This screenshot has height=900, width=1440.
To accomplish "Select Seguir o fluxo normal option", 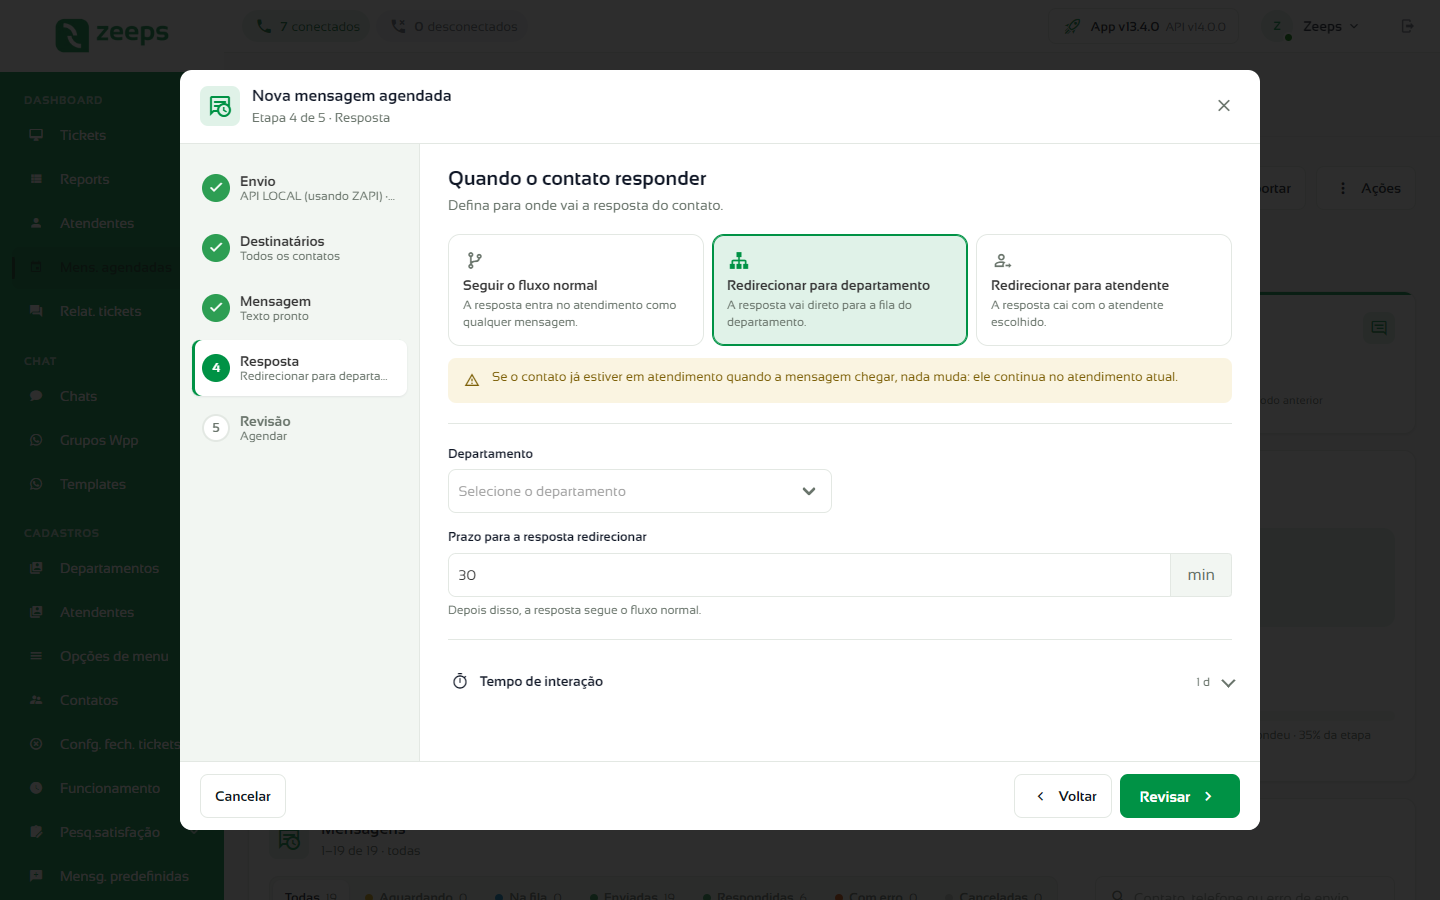I will point(576,290).
